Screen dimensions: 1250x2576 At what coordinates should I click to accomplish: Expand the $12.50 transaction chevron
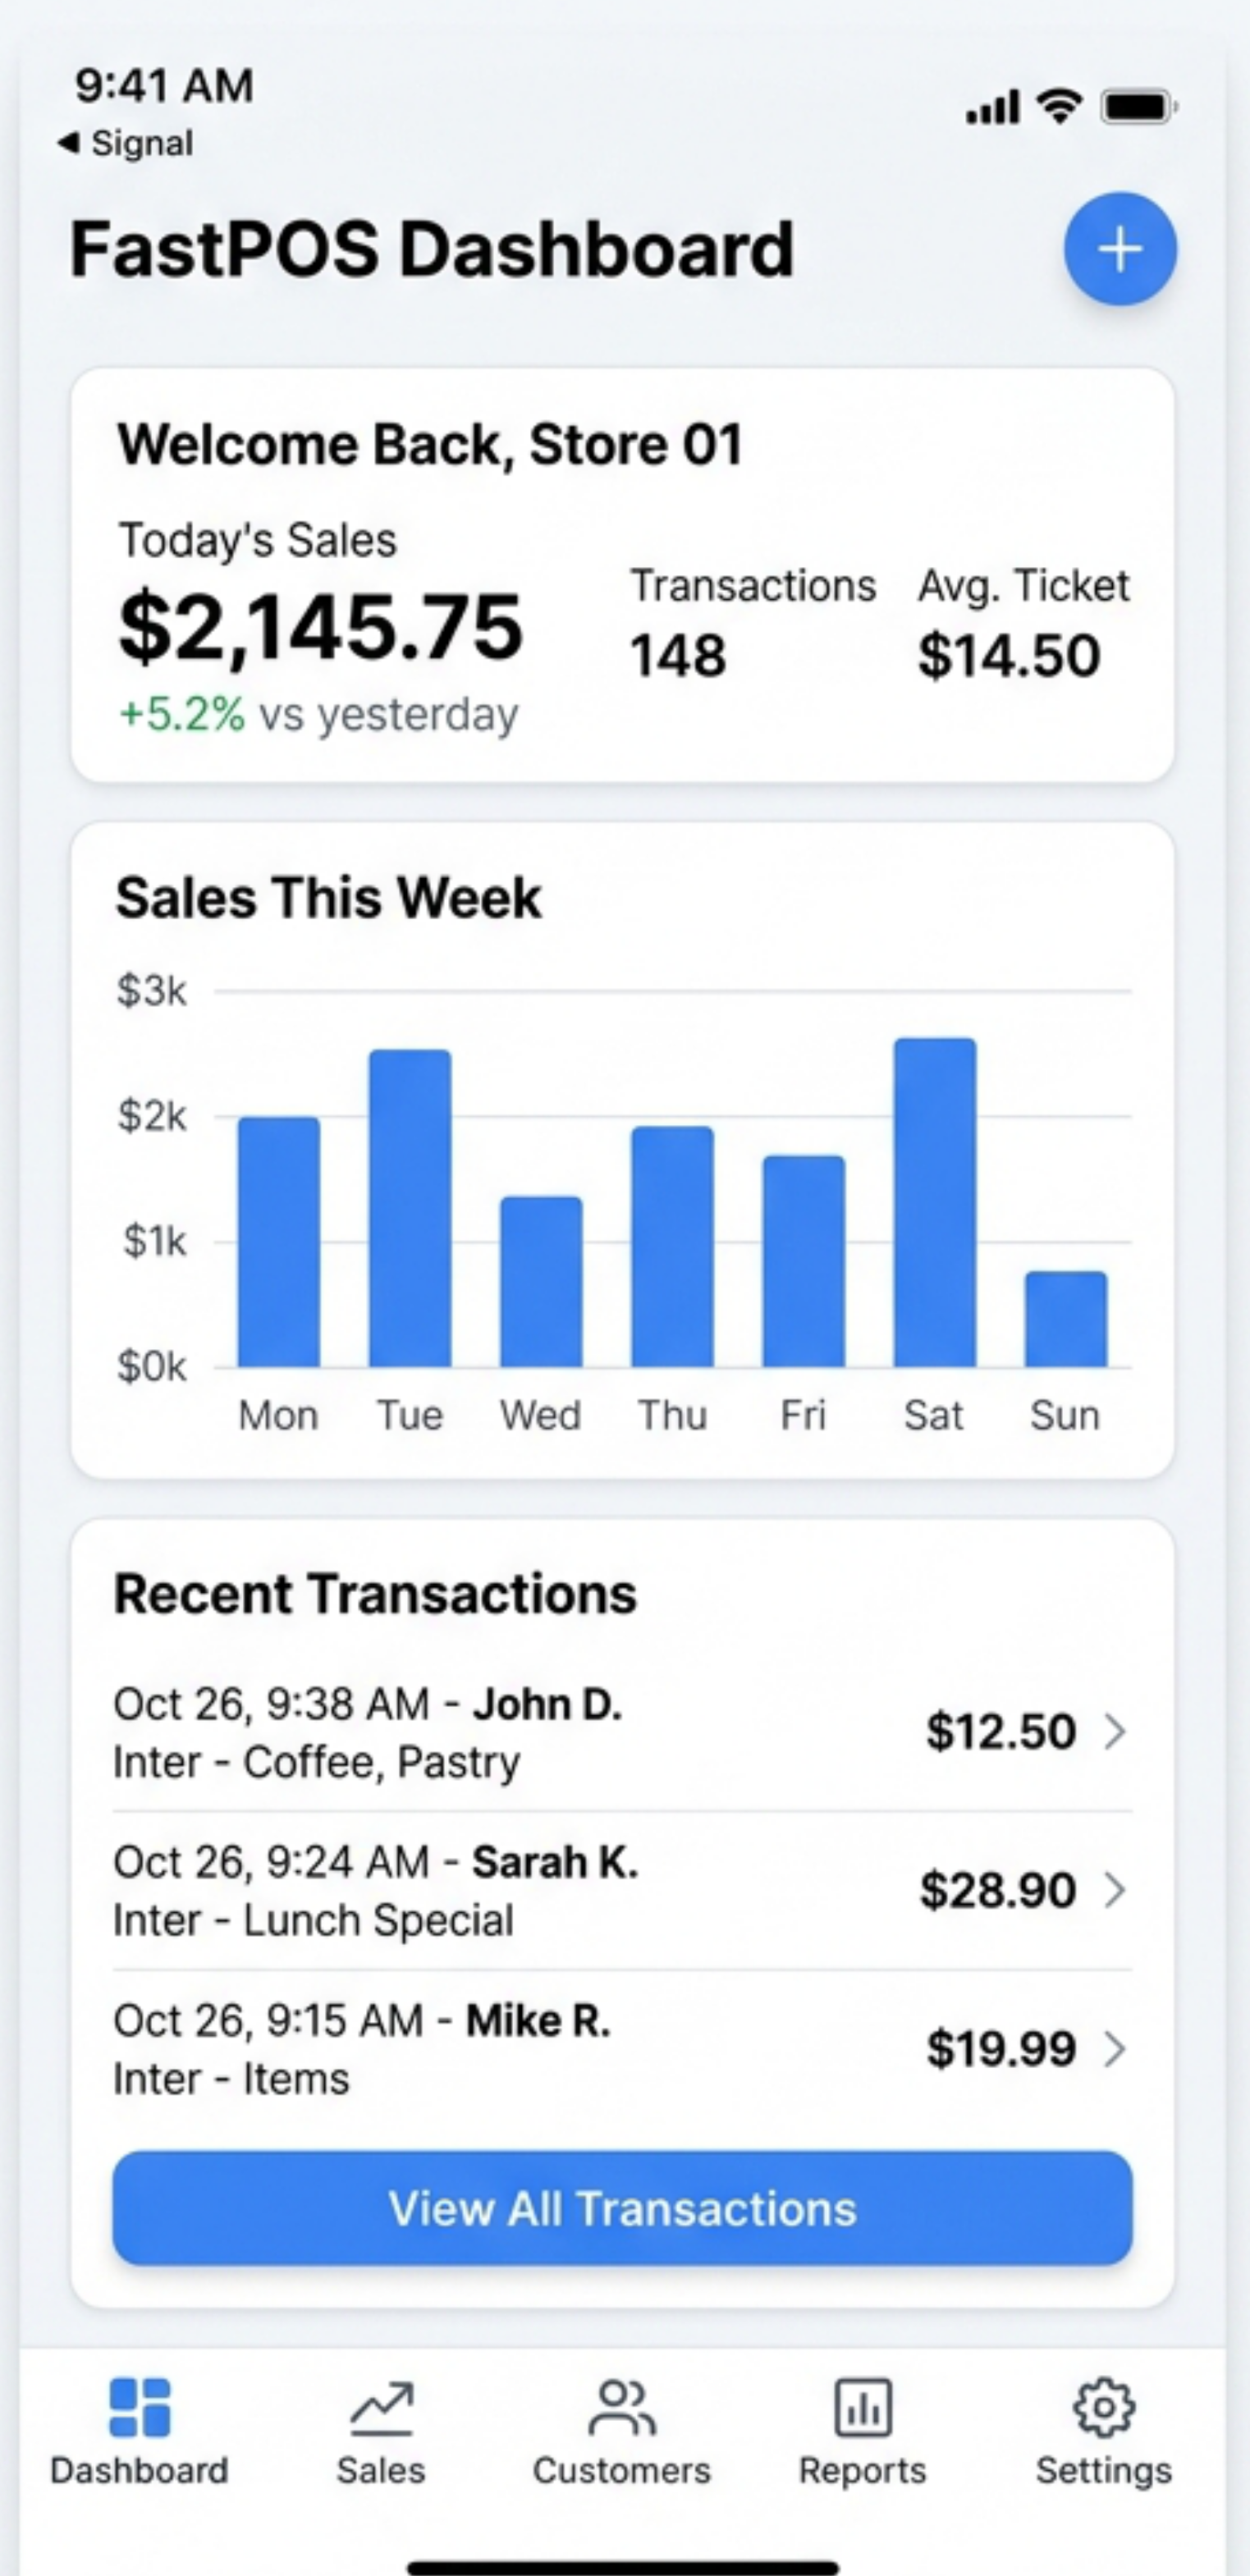click(x=1115, y=1732)
